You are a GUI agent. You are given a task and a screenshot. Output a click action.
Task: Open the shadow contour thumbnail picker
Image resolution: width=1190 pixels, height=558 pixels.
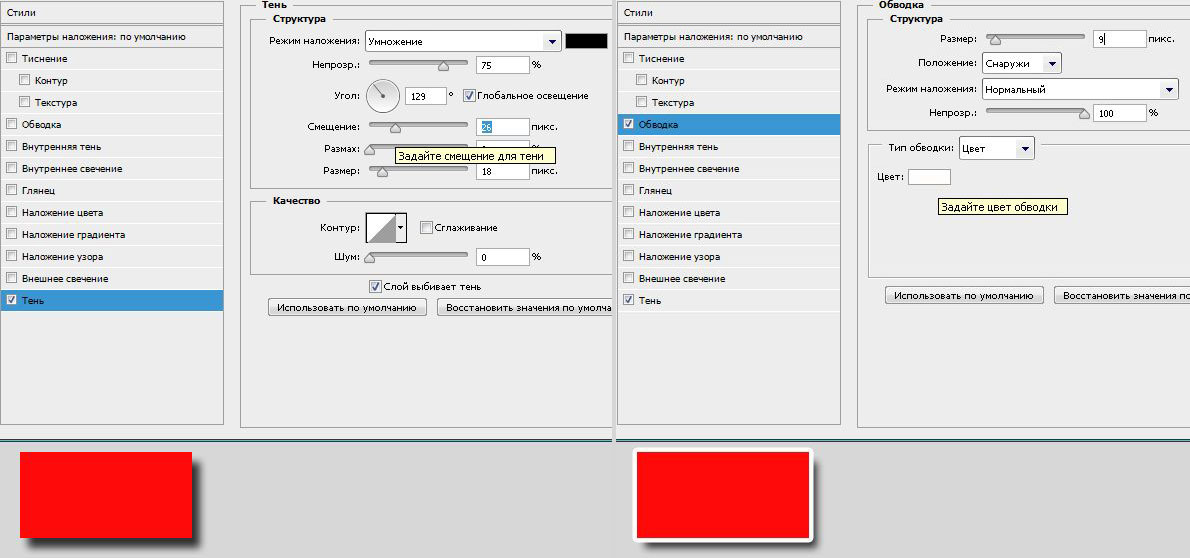[x=381, y=228]
